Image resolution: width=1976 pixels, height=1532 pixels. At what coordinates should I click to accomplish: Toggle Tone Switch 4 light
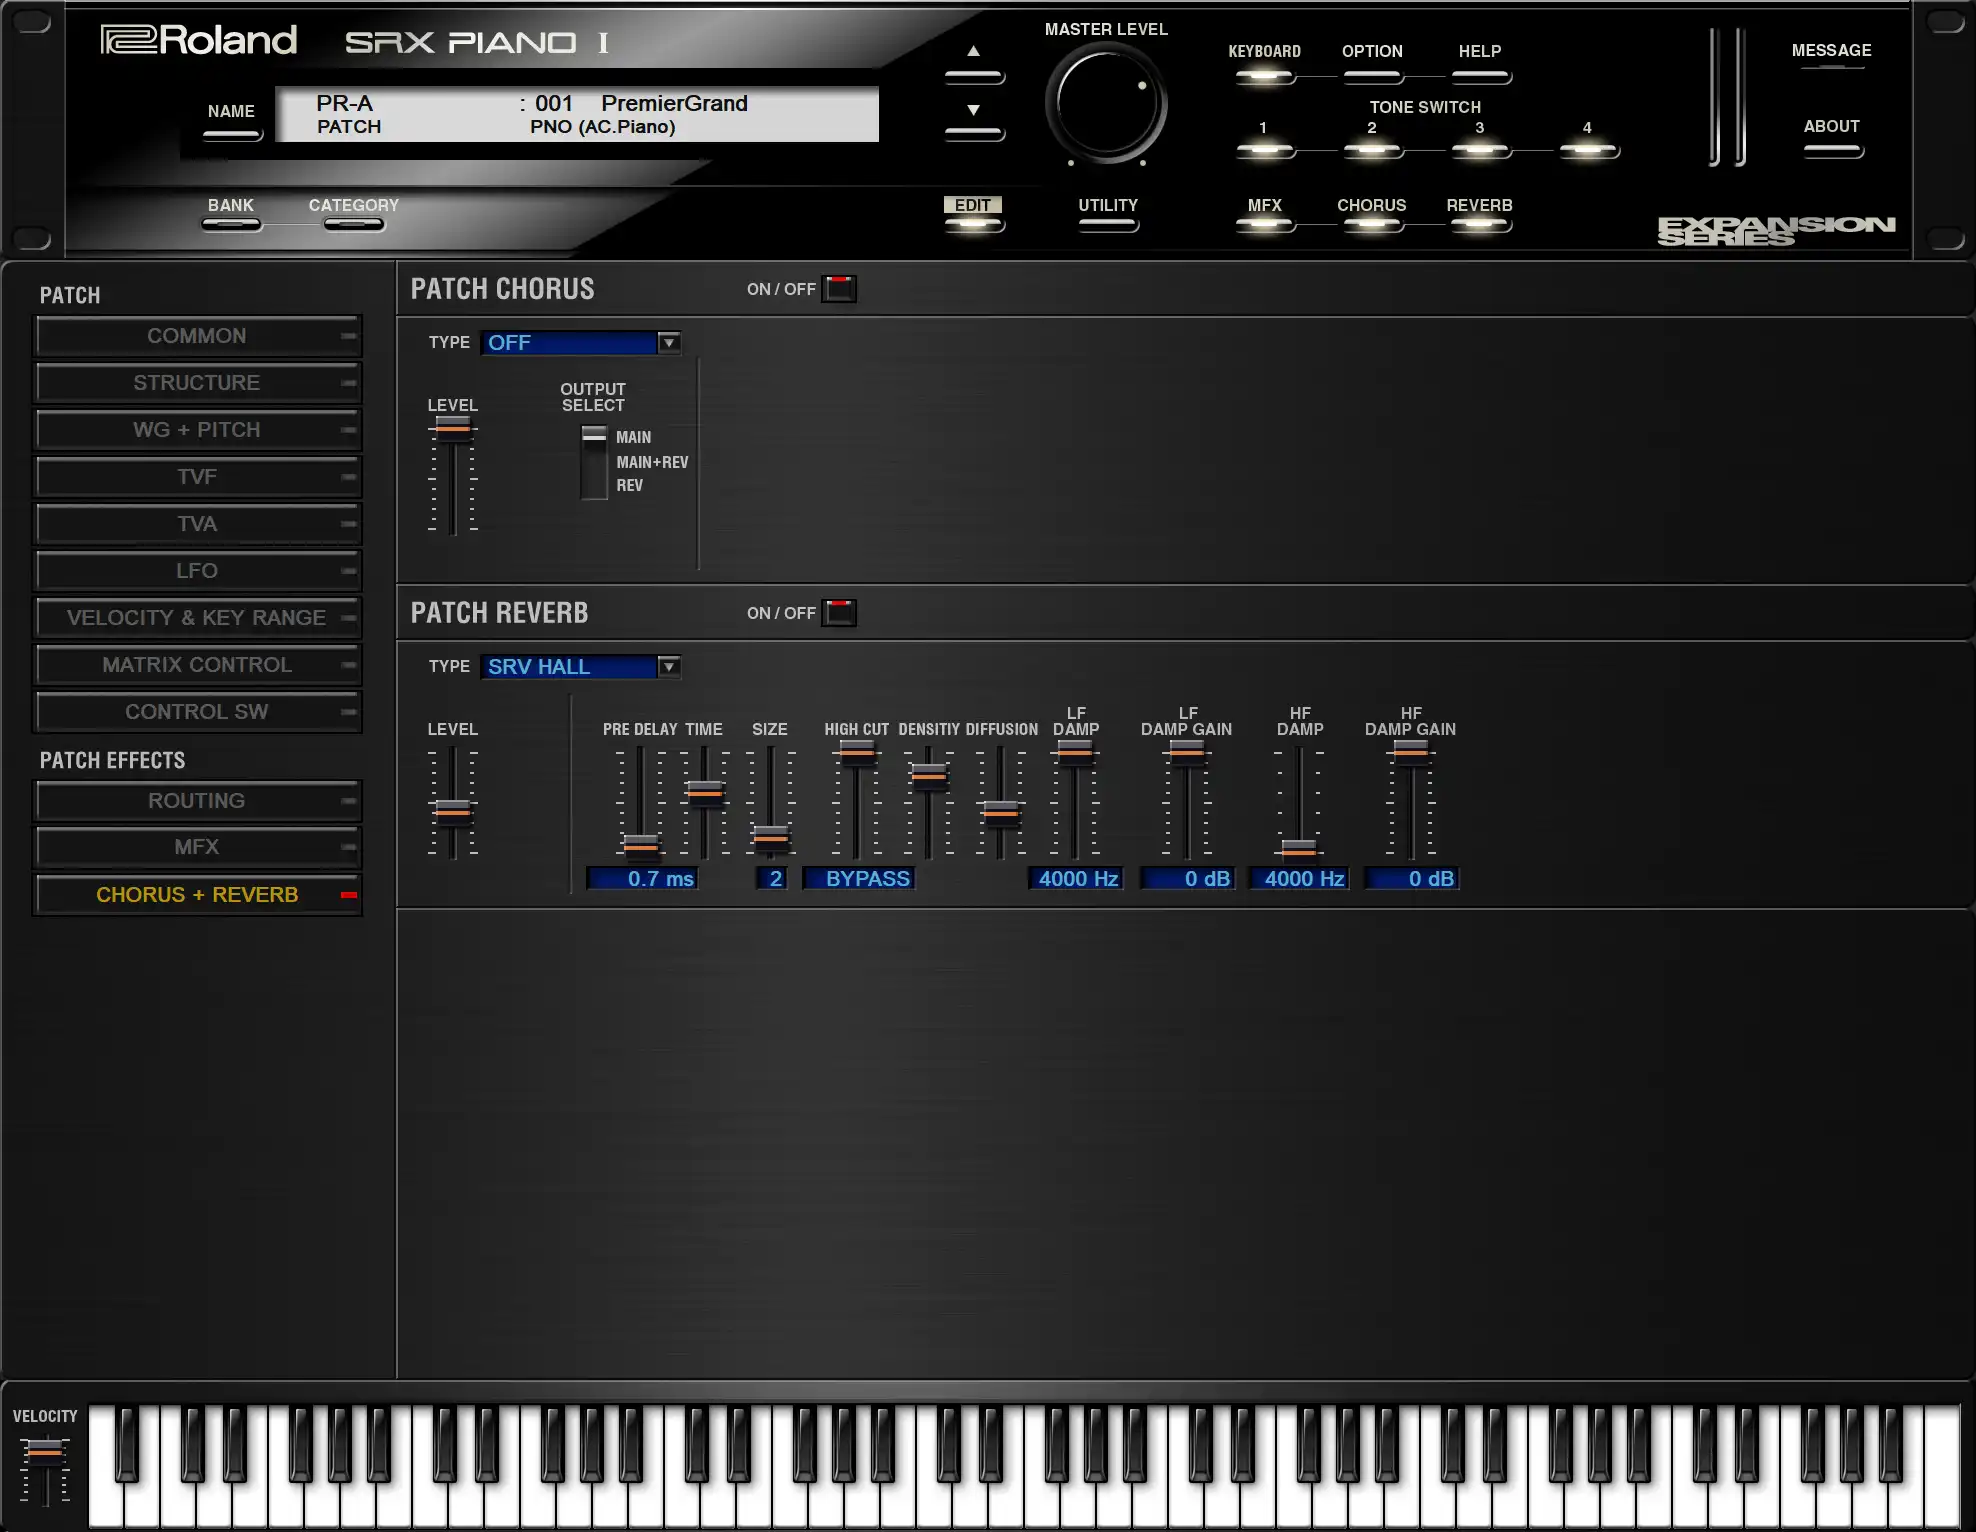[x=1588, y=150]
